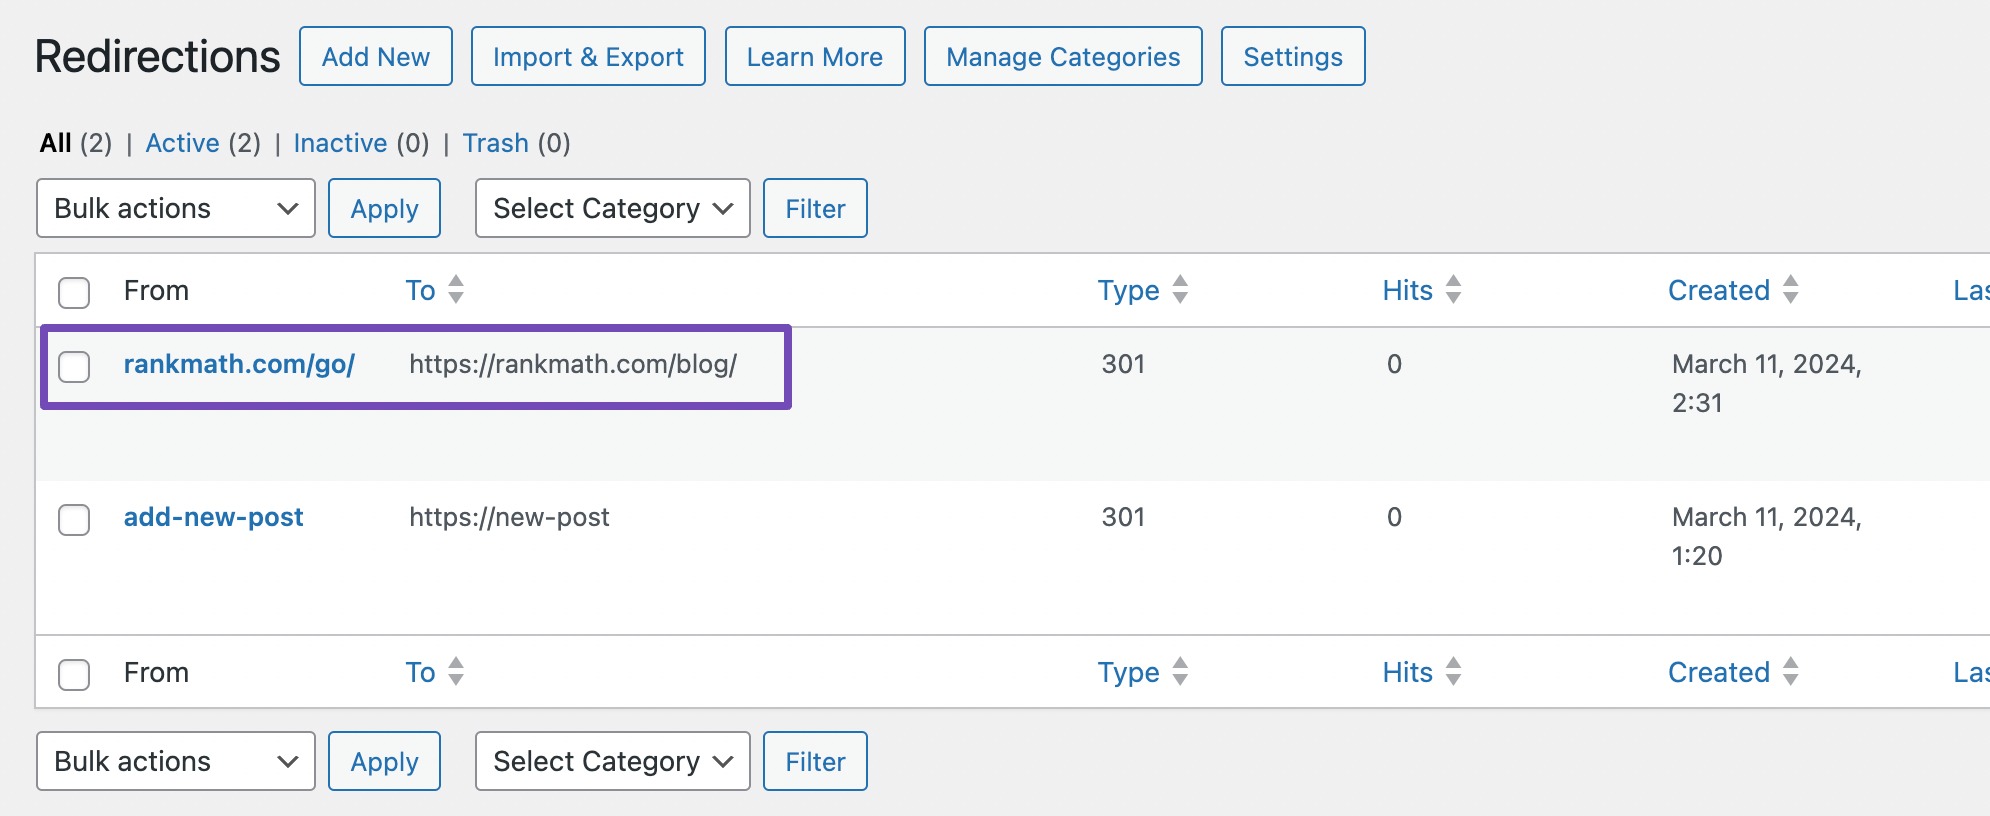
Task: Open Import & Export
Action: 588,57
